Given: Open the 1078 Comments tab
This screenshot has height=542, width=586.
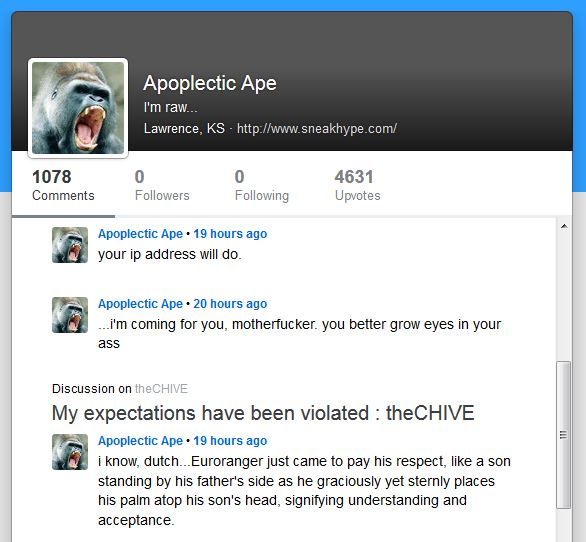Looking at the screenshot, I should (x=63, y=185).
